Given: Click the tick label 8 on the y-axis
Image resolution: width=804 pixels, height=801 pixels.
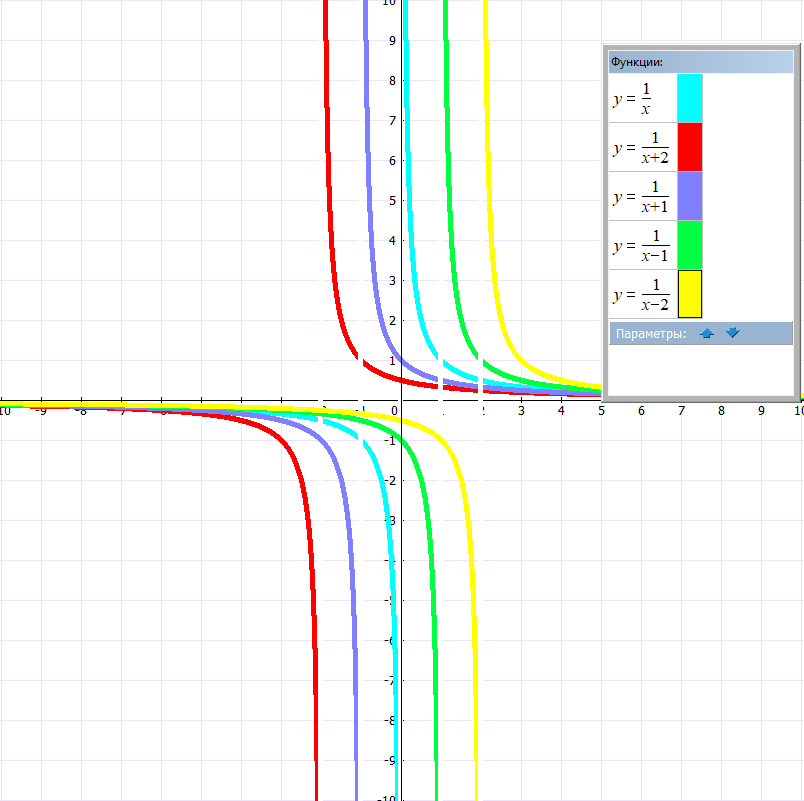Looking at the screenshot, I should 393,81.
